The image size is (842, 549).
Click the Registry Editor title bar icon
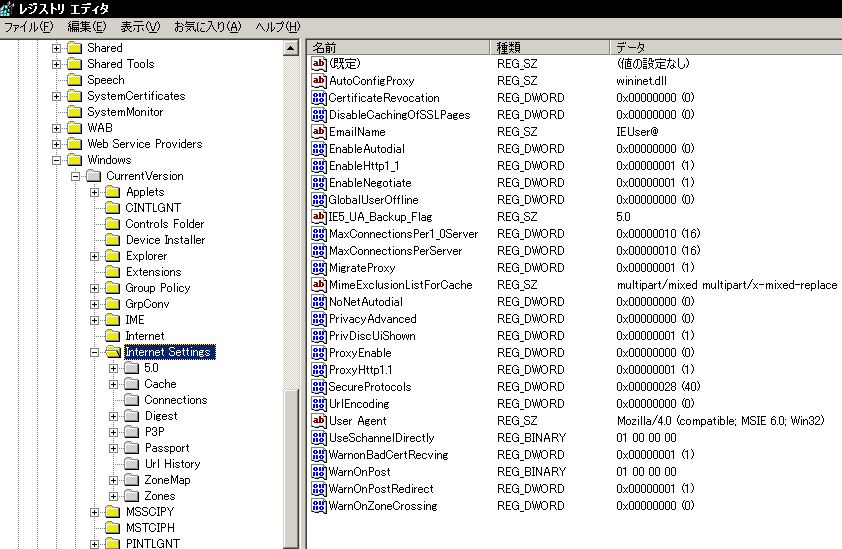[x=9, y=9]
